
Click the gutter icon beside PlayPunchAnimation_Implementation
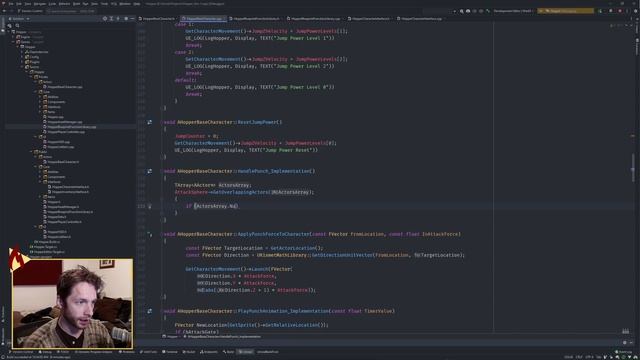click(x=150, y=311)
